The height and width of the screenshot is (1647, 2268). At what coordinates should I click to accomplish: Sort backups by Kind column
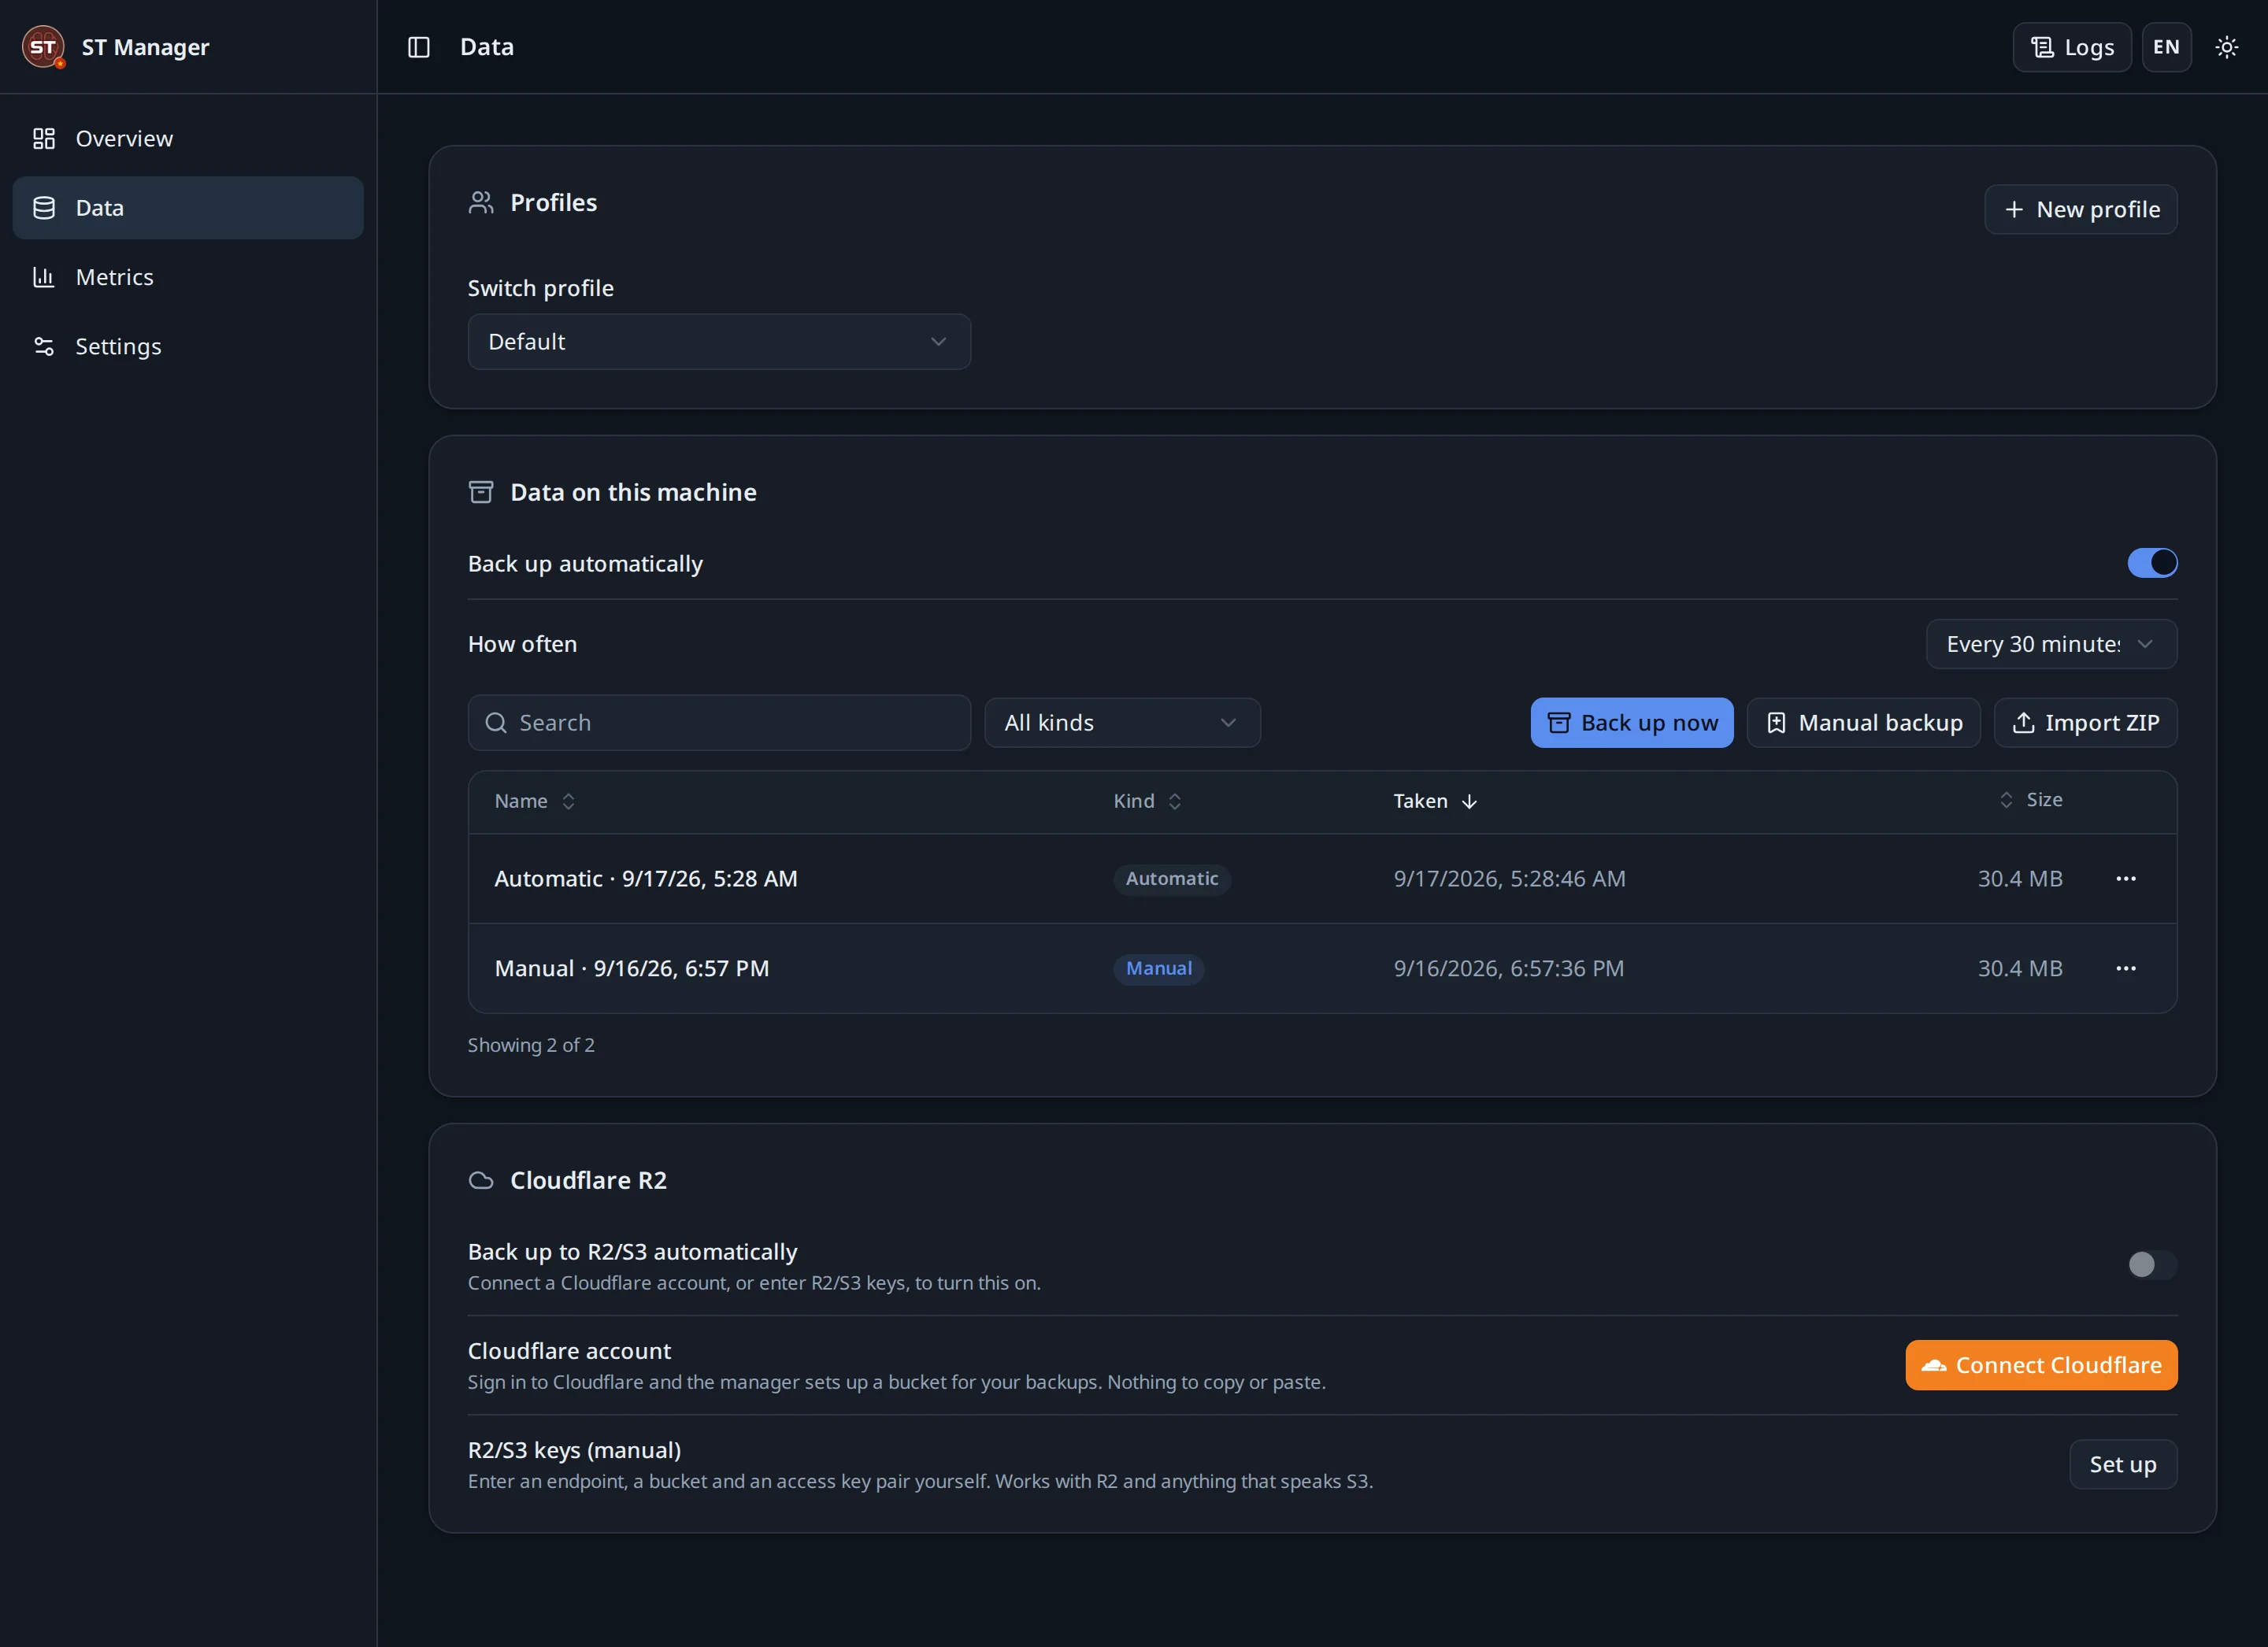point(1148,801)
